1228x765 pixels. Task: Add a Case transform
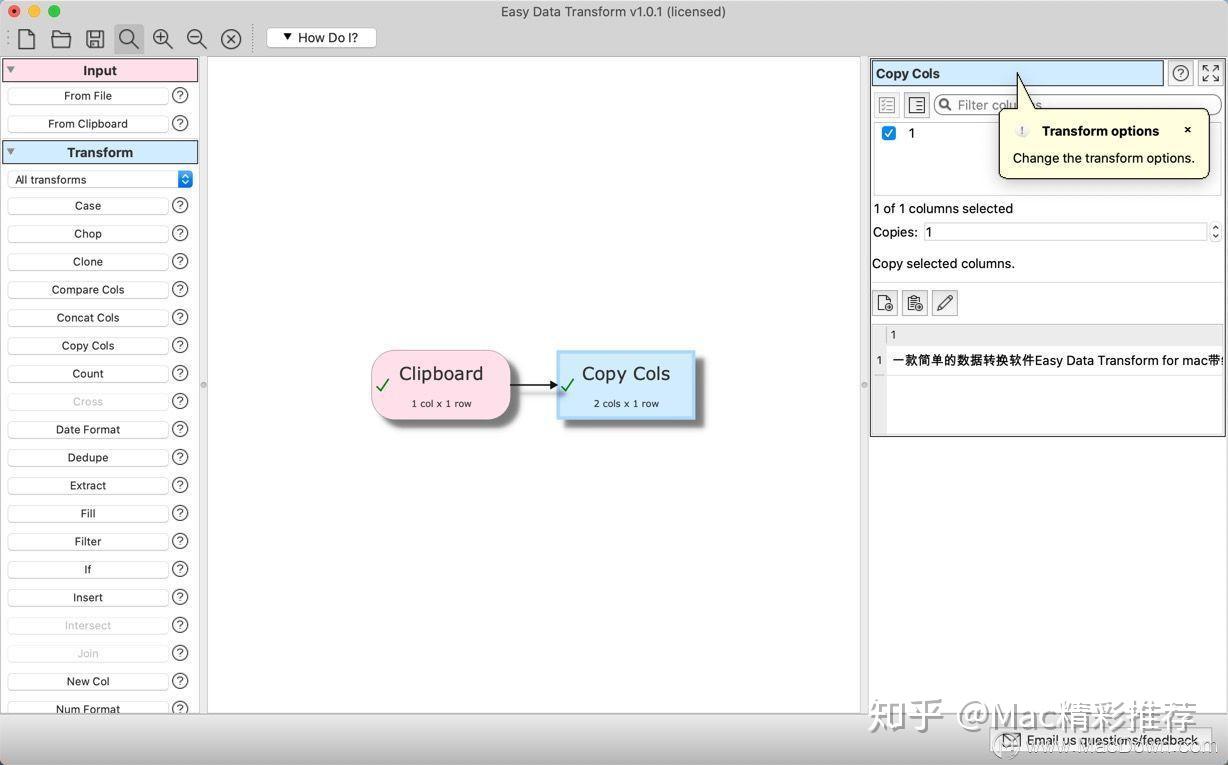(88, 206)
